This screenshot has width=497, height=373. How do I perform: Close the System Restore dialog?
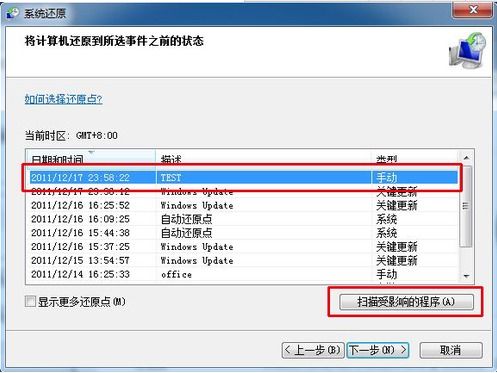472,10
